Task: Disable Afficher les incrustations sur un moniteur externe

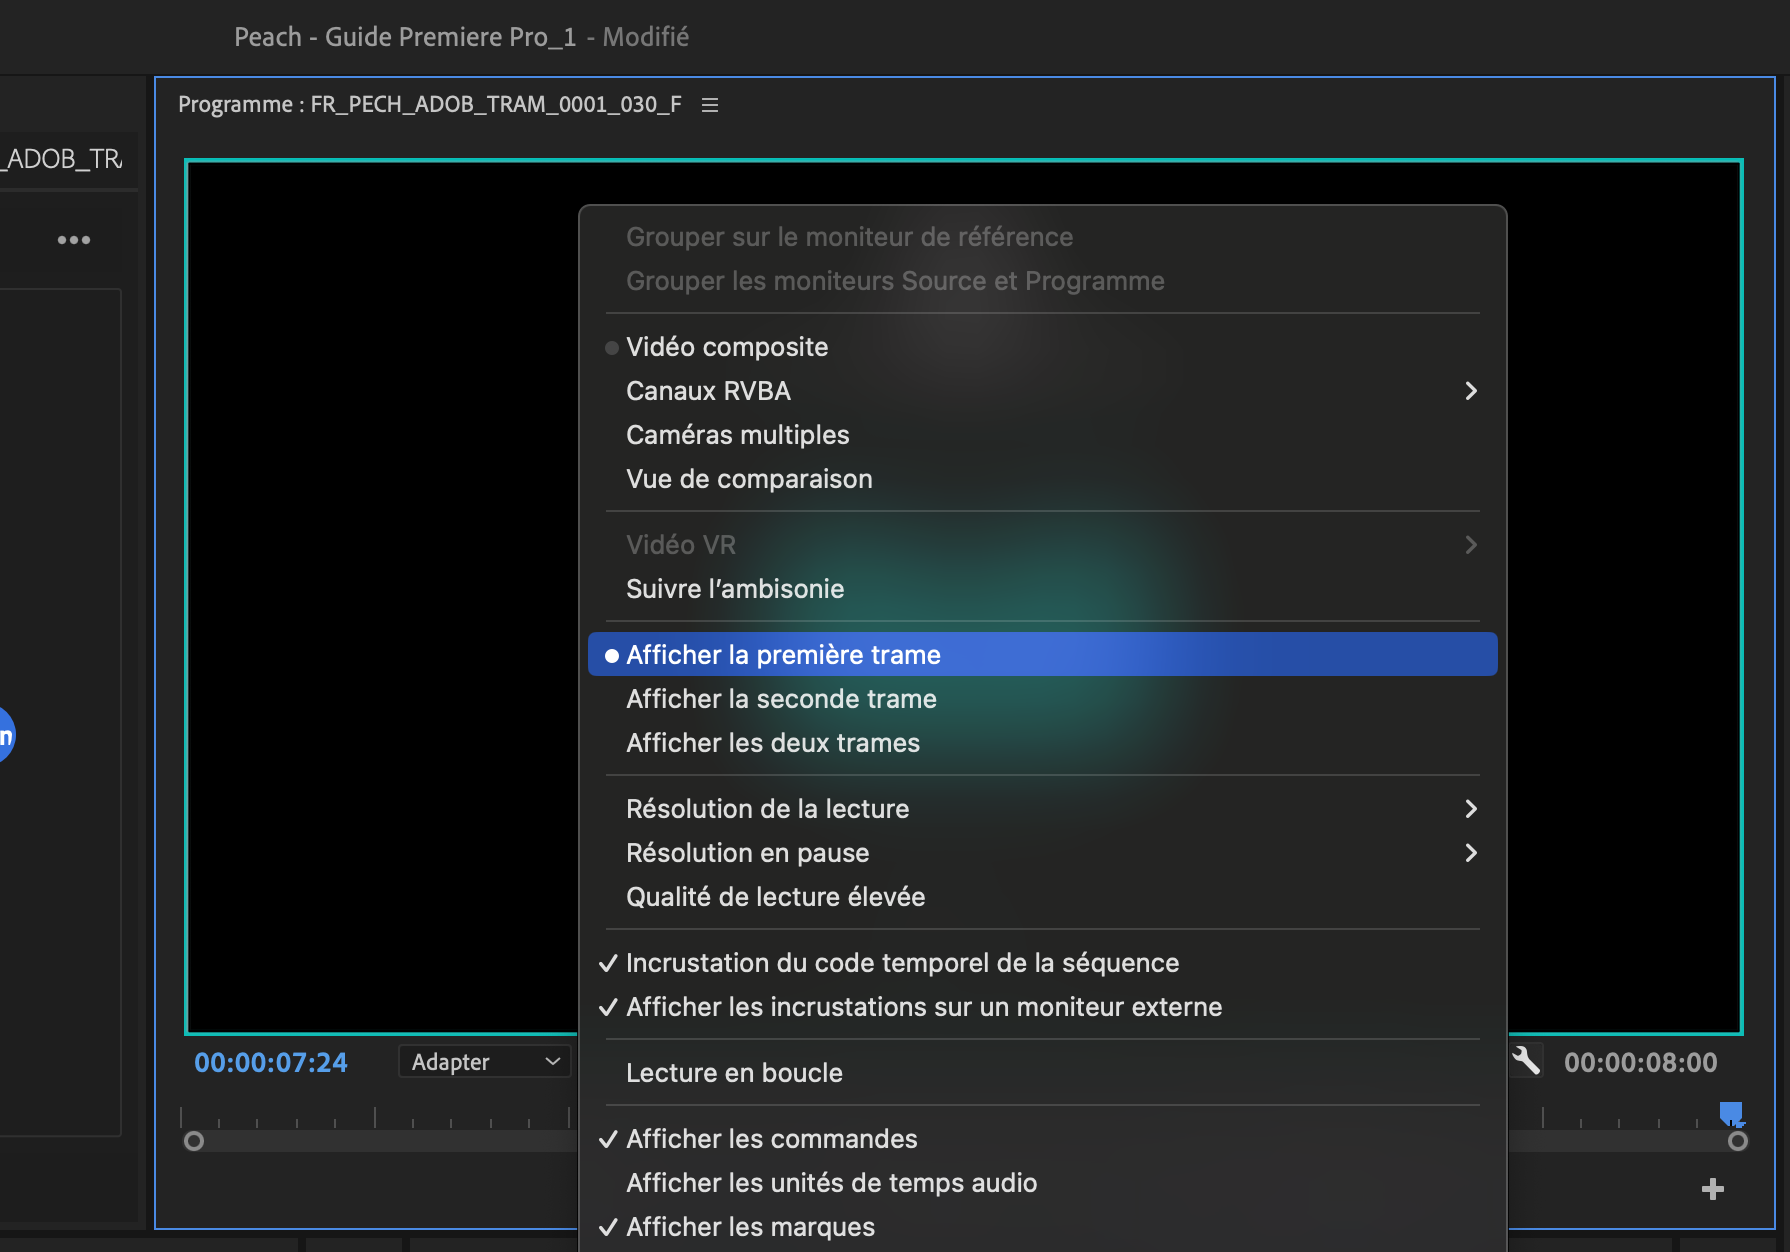Action: click(923, 1007)
